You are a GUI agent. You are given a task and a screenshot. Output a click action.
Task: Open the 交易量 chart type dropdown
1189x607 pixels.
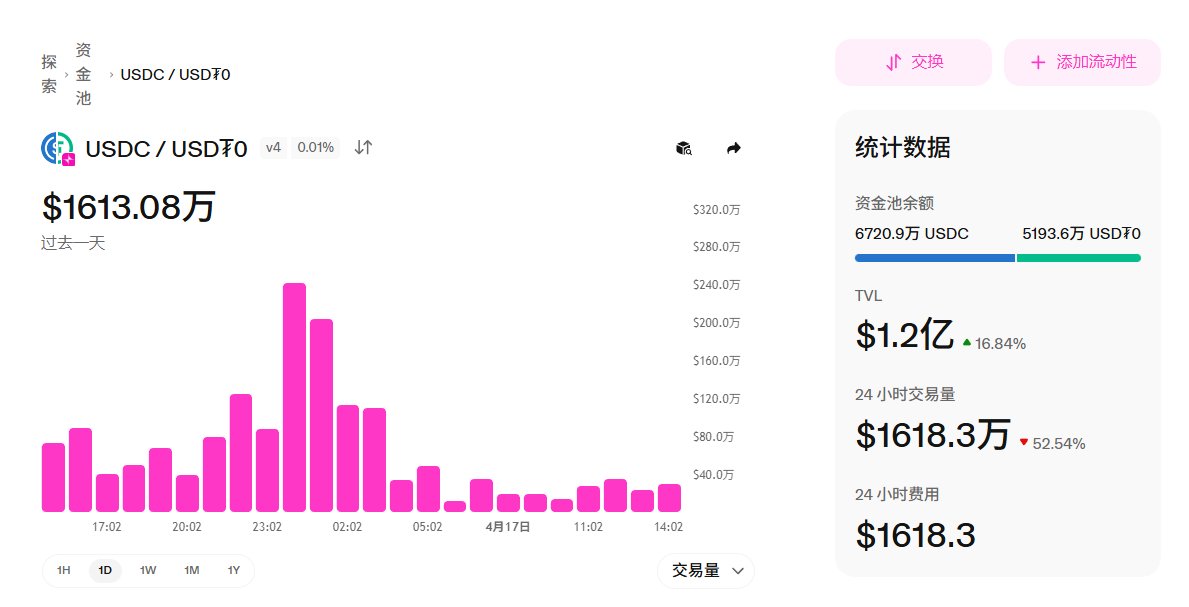[706, 571]
